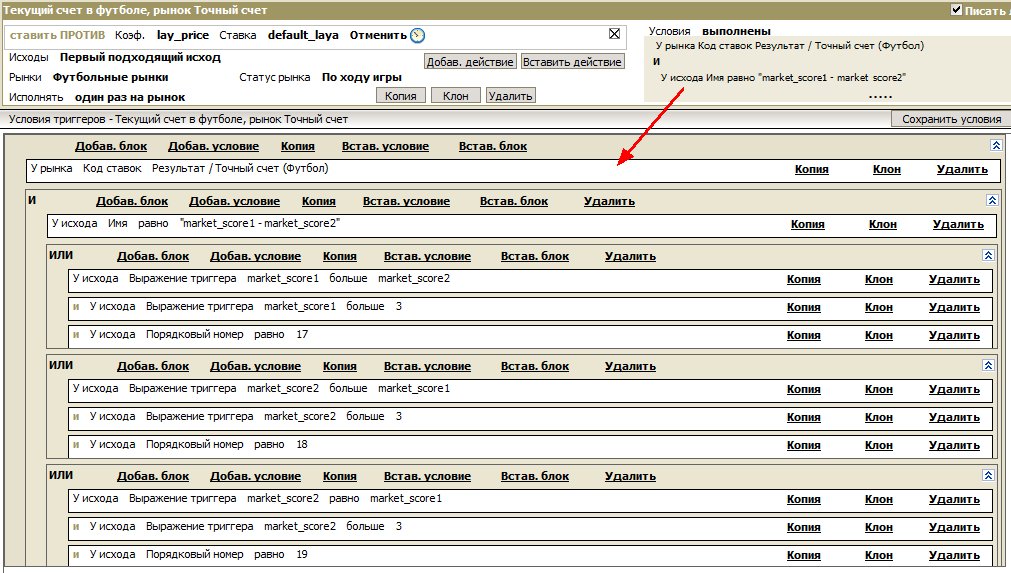The image size is (1011, 573).
Task: Toggle the Писать checkbox in title bar
Action: pos(957,10)
